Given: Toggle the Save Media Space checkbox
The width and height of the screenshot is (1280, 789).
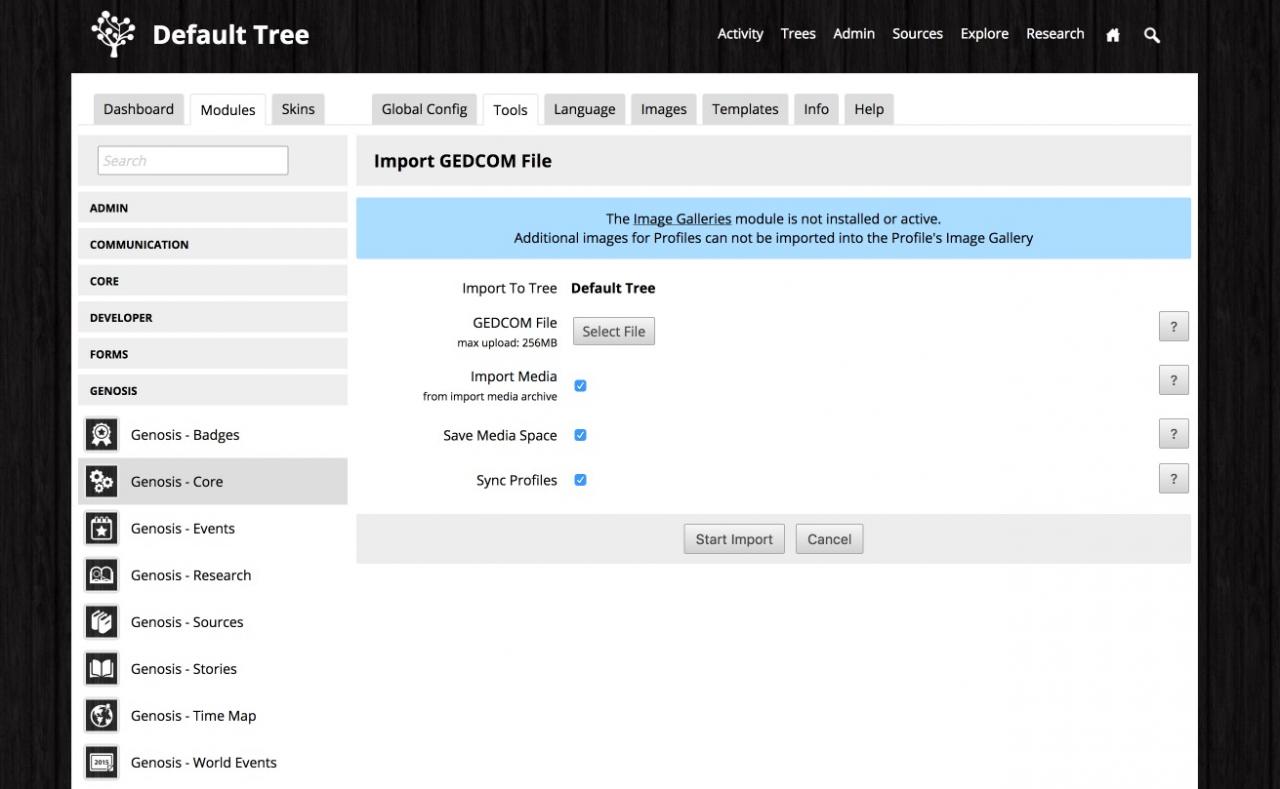Looking at the screenshot, I should pos(580,435).
